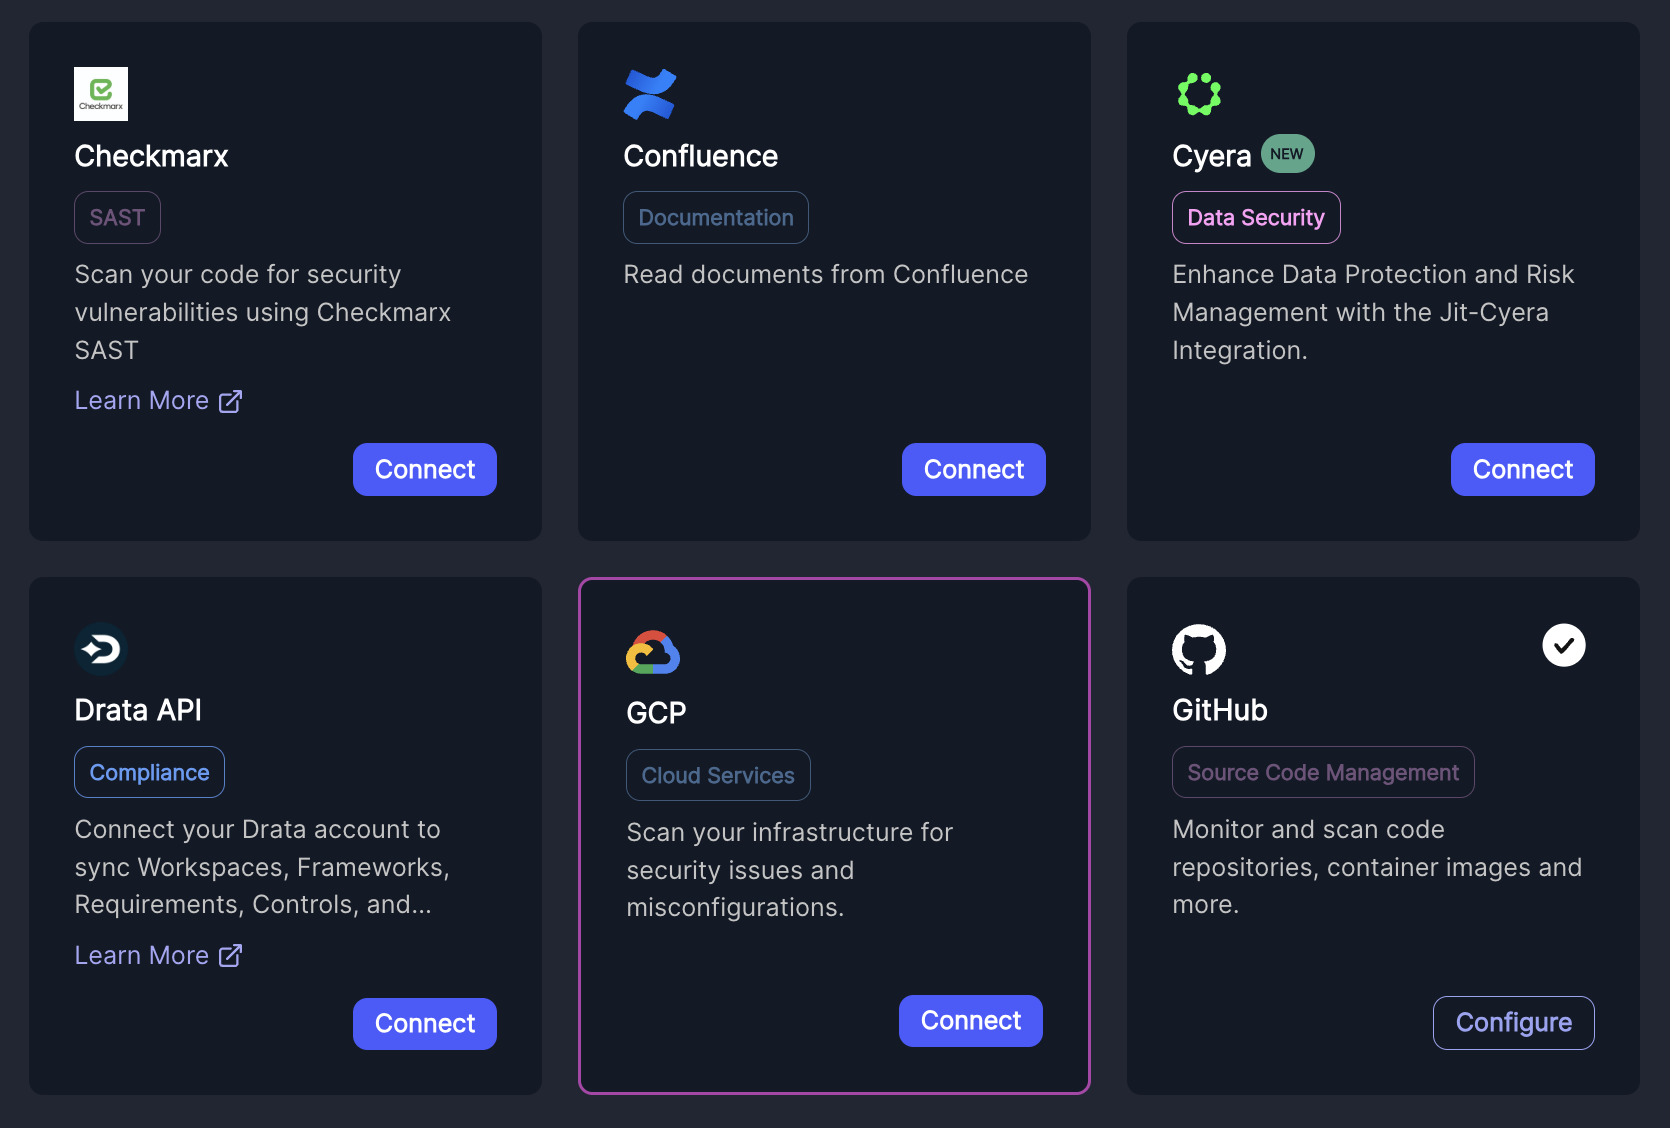Connect the Drata API integration
The image size is (1670, 1128).
coord(425,1024)
